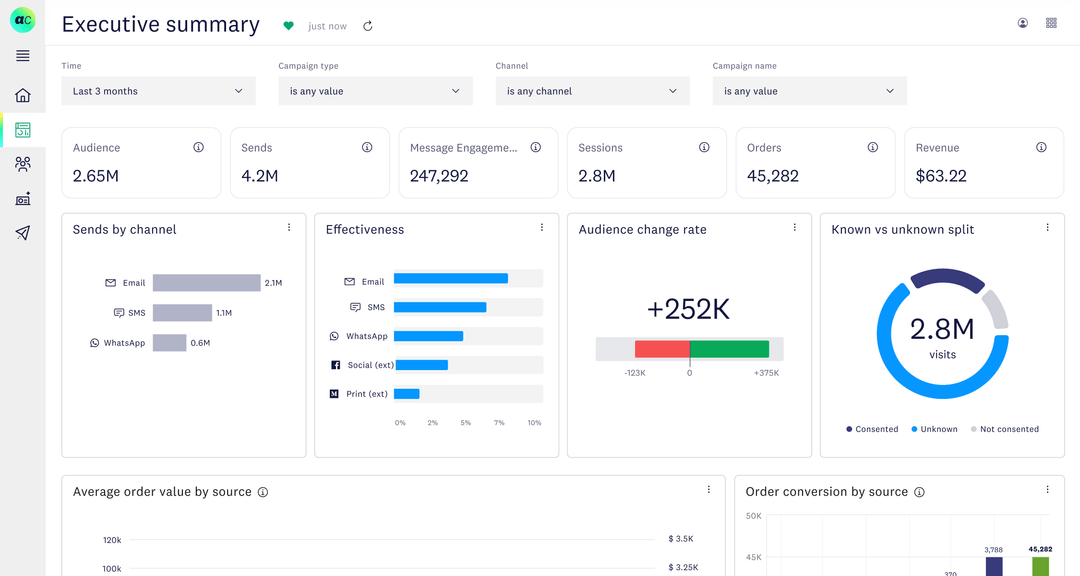Viewport: 1080px width, 576px height.
Task: Click the refresh icon beside just now
Action: coord(368,26)
